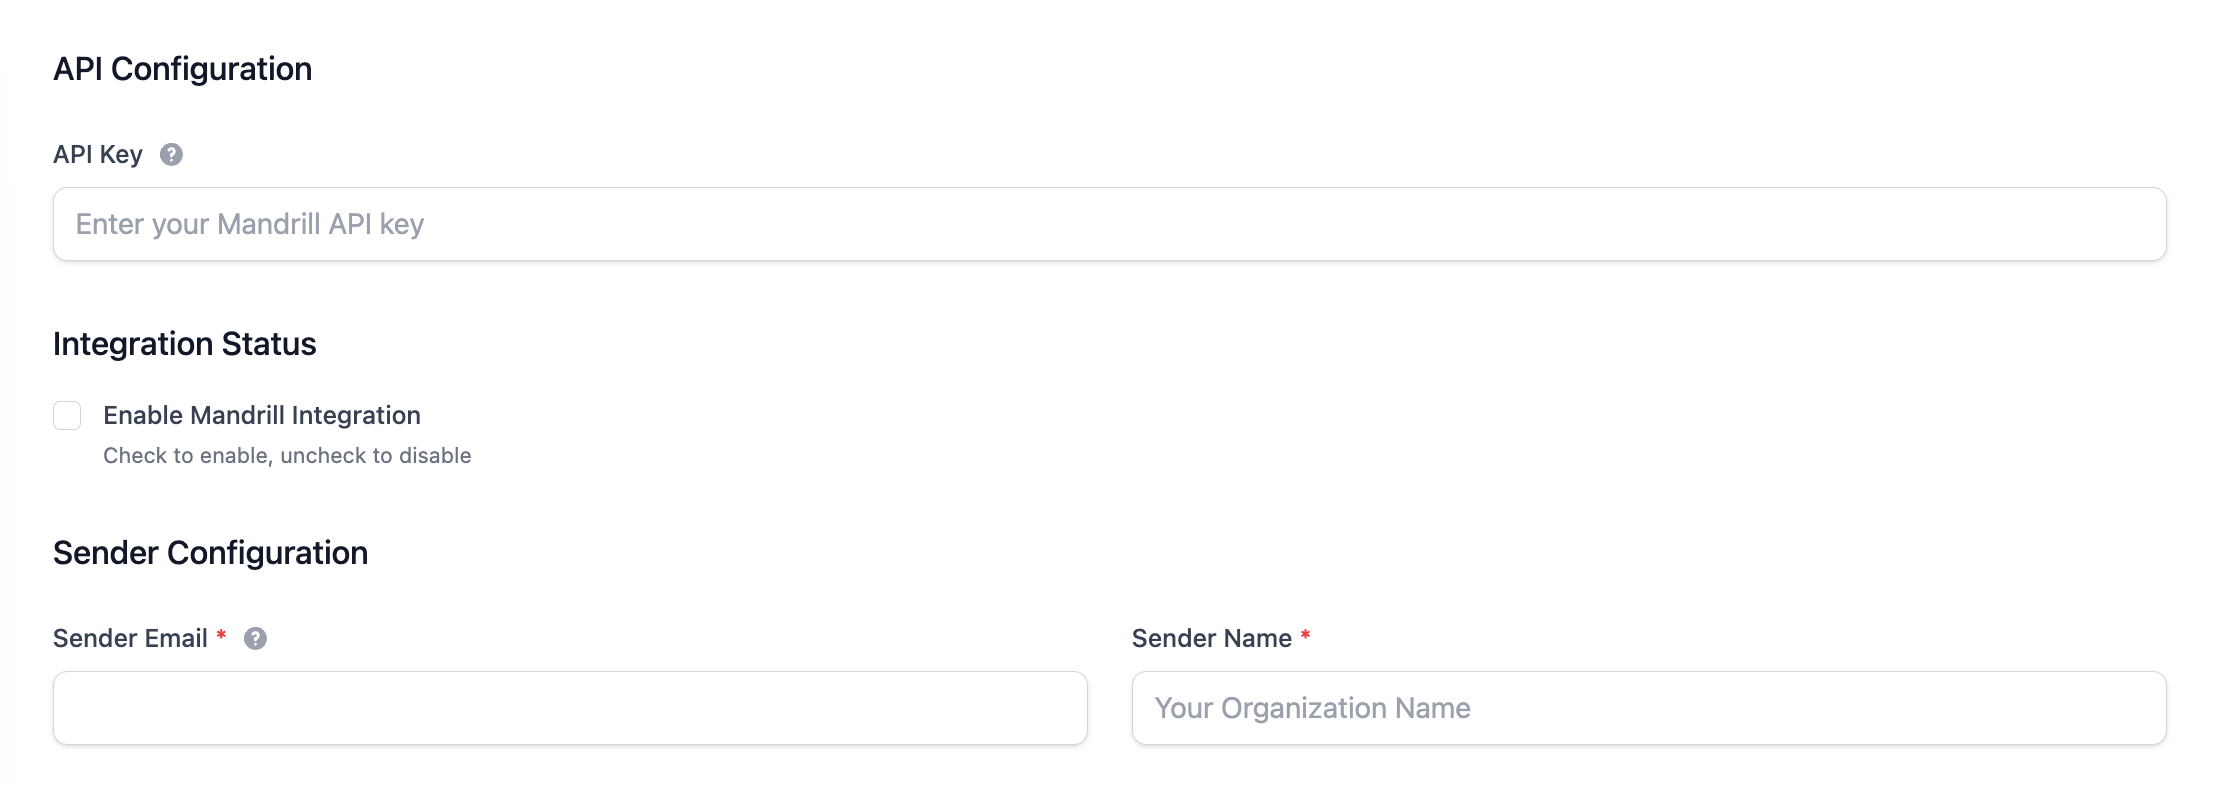Click the 'Enter your Mandrill API key' placeholder
This screenshot has height=788, width=2214.
coord(250,224)
